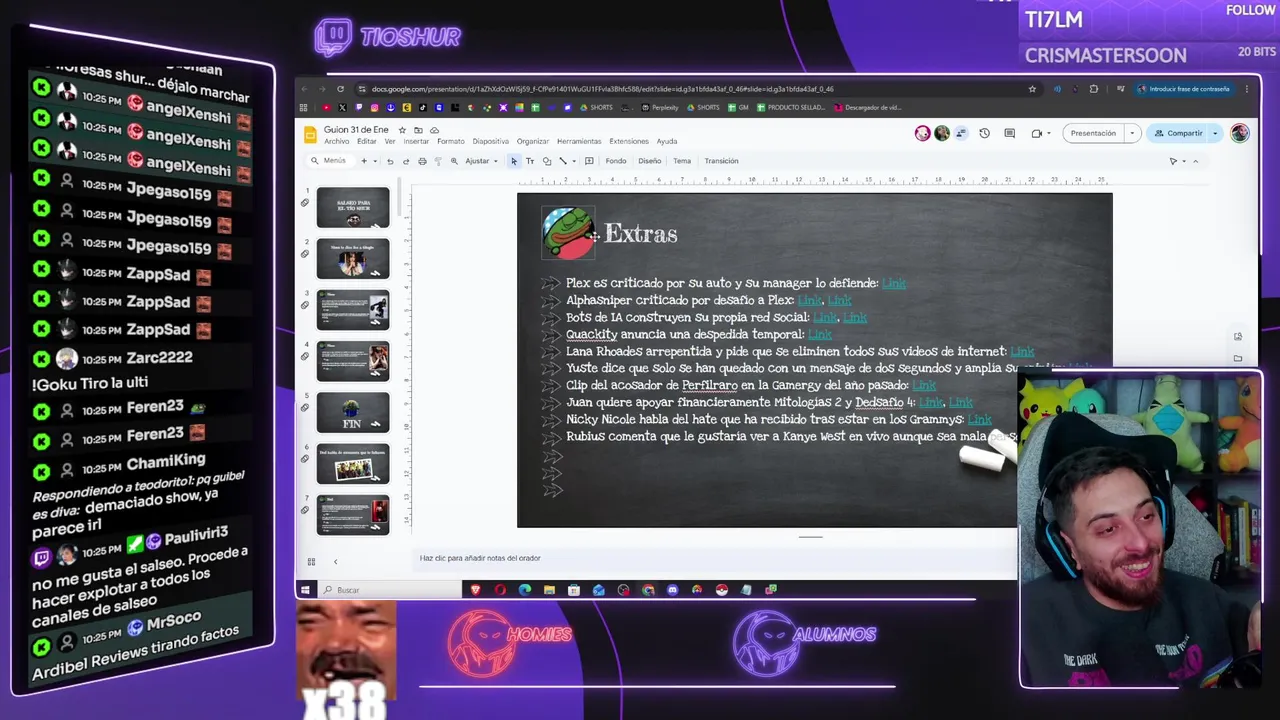Move document to folder icon
The width and height of the screenshot is (1280, 720).
418,130
